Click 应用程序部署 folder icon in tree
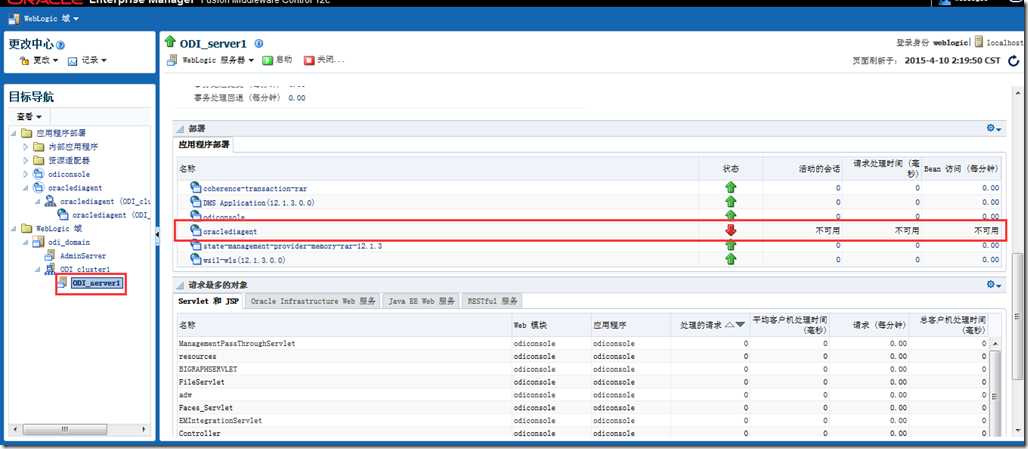 pyautogui.click(x=26, y=132)
